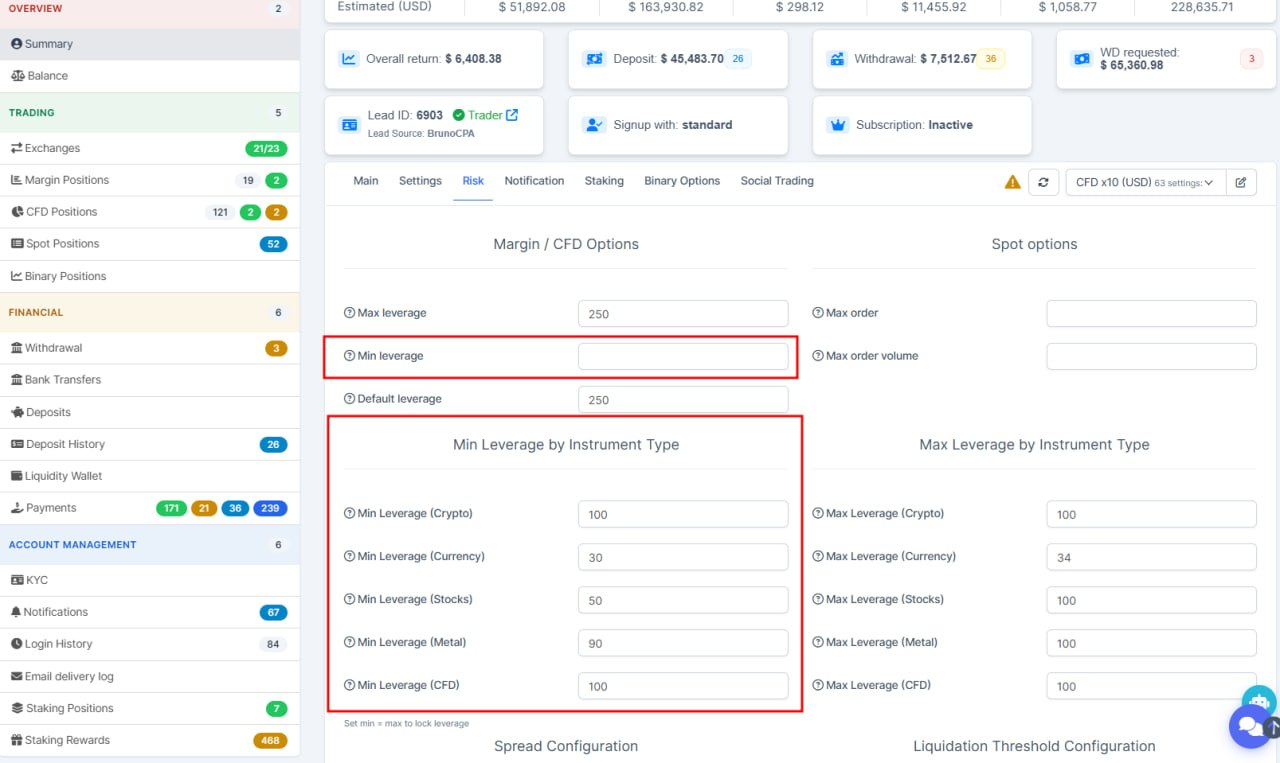Open Notifications in the sidebar

(149, 612)
